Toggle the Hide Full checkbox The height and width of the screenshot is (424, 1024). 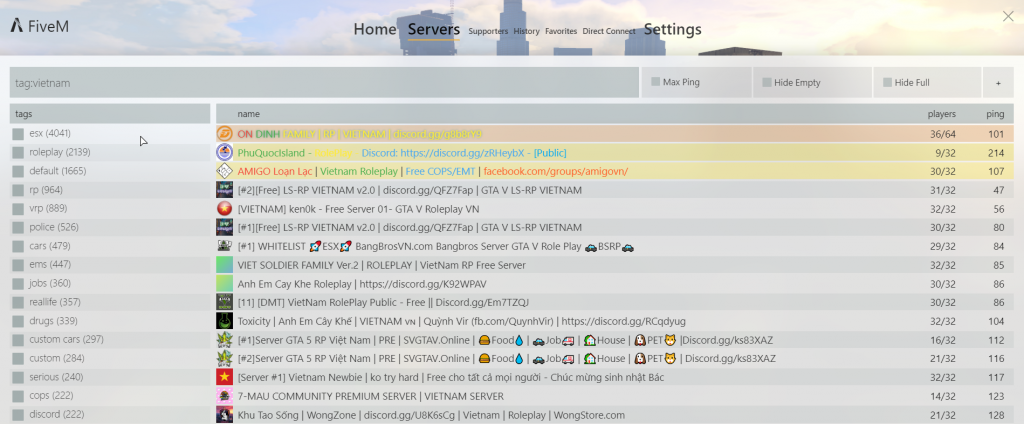(886, 82)
